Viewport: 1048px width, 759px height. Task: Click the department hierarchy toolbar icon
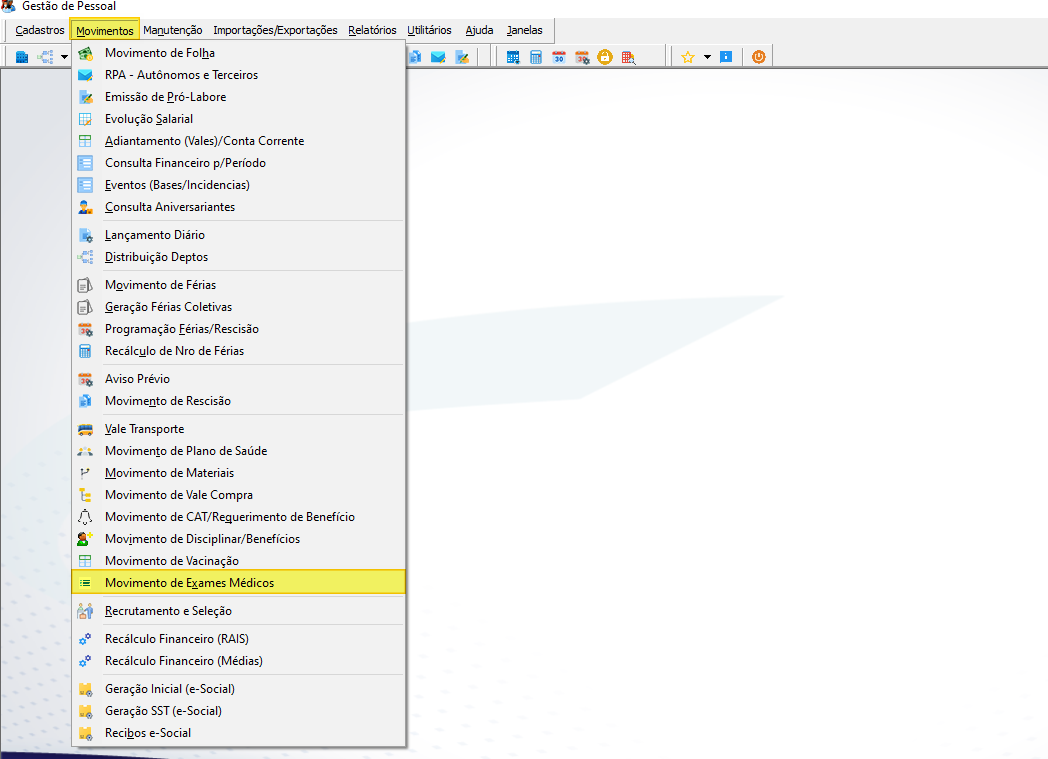pyautogui.click(x=45, y=57)
